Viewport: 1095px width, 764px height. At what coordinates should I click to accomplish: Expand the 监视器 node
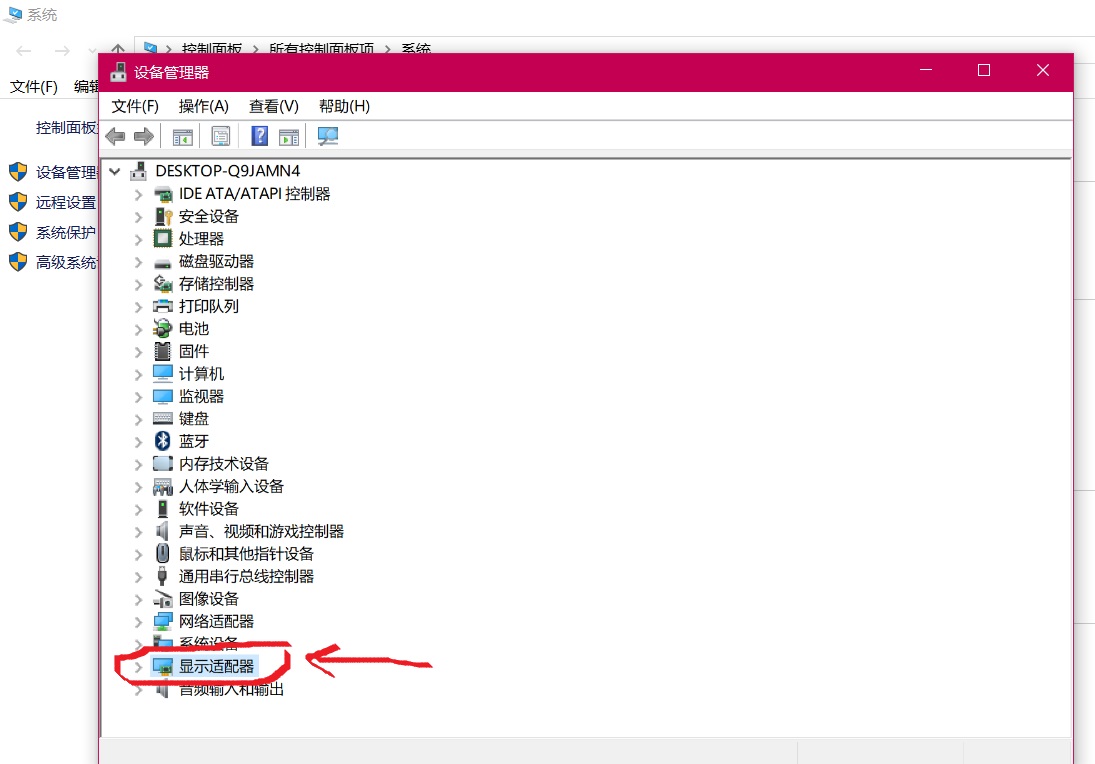(x=138, y=397)
